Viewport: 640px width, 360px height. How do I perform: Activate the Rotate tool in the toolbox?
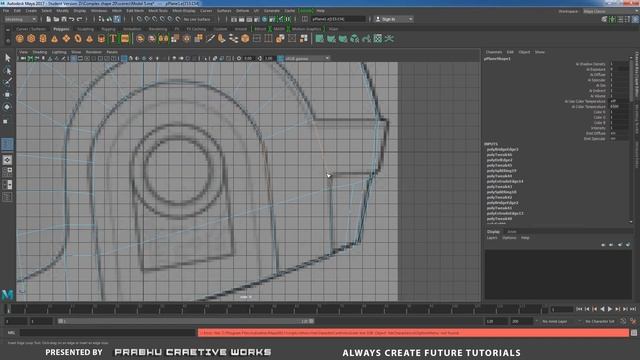click(7, 107)
